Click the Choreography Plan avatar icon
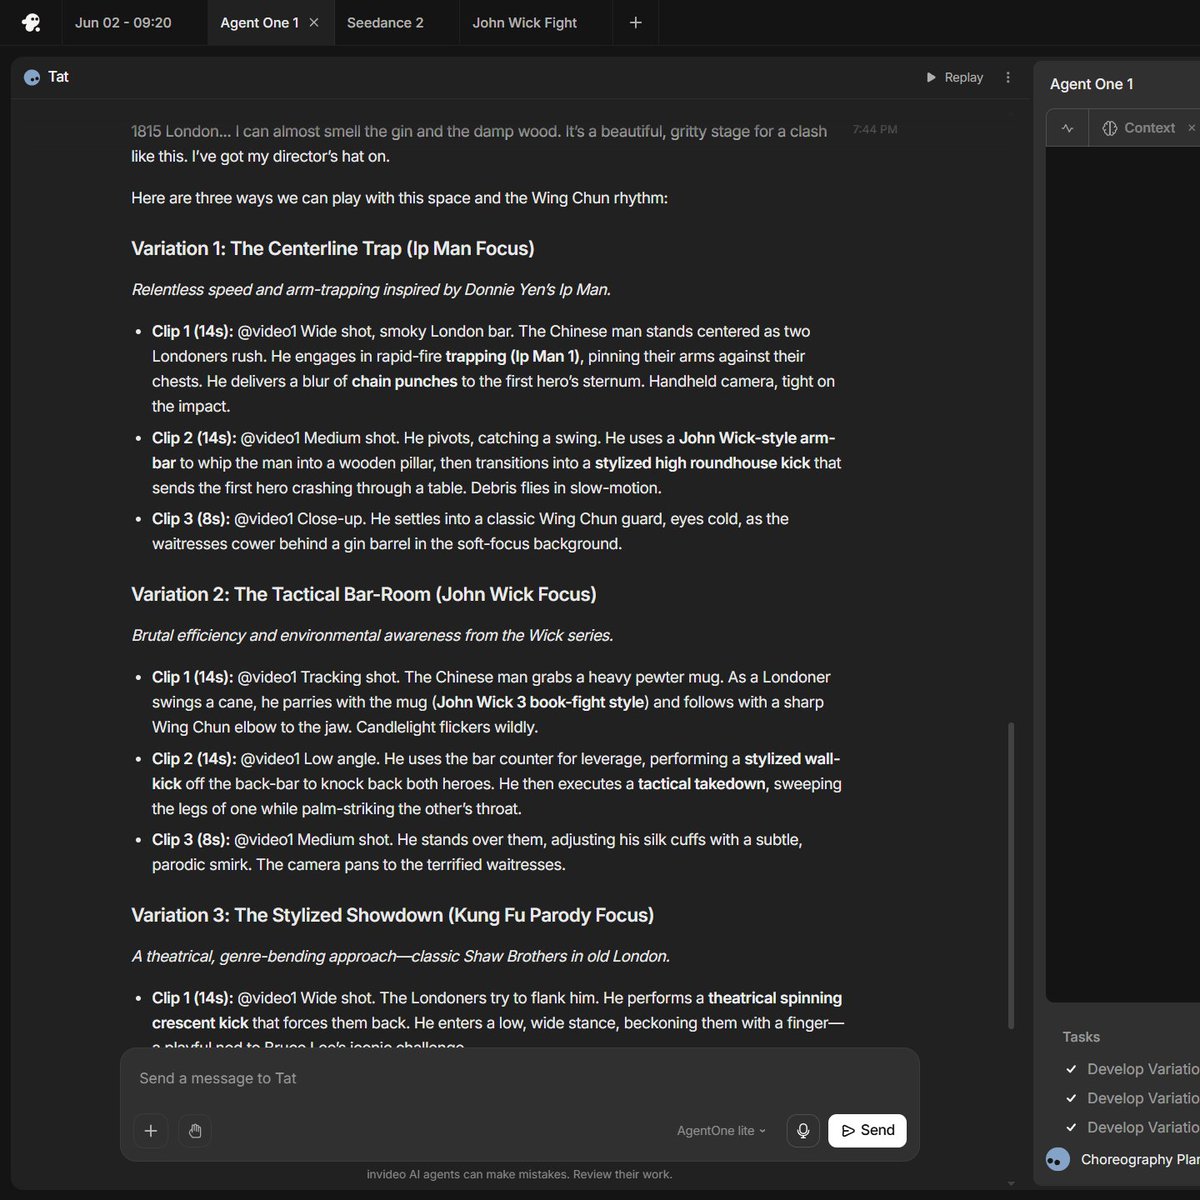Image resolution: width=1200 pixels, height=1200 pixels. [1057, 1160]
